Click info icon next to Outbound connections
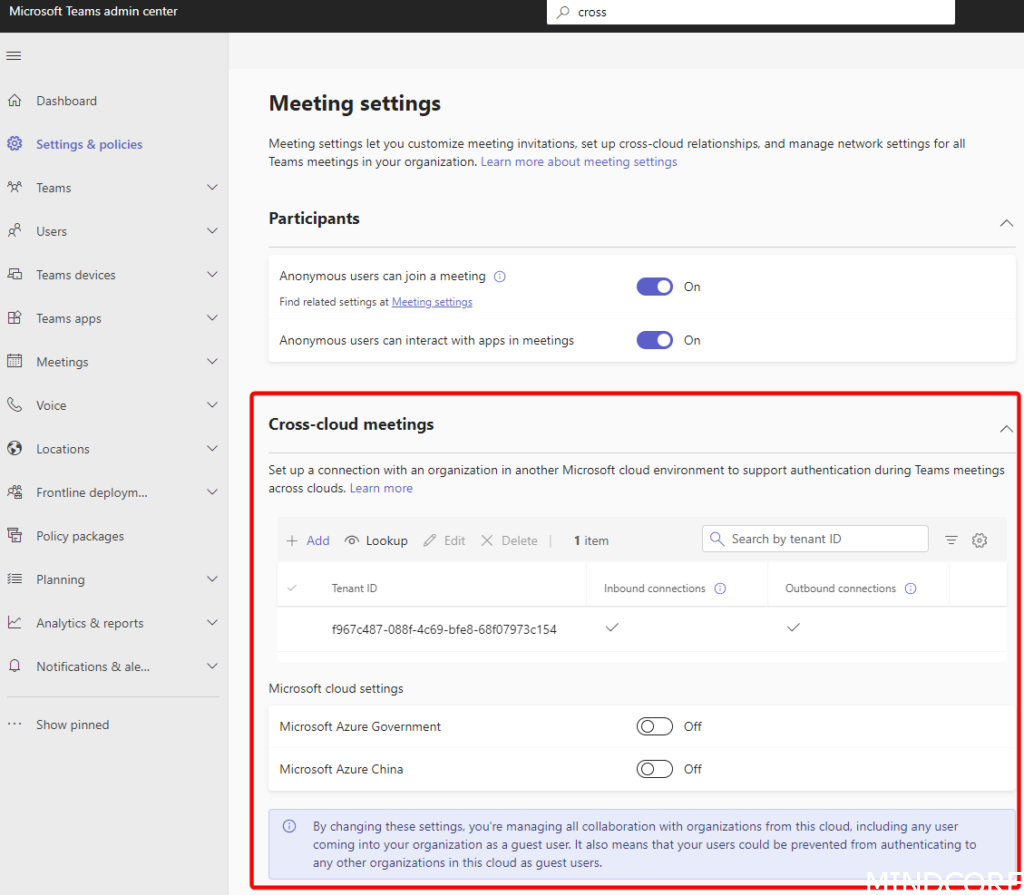Screen dimensions: 1024x895 [x=910, y=589]
